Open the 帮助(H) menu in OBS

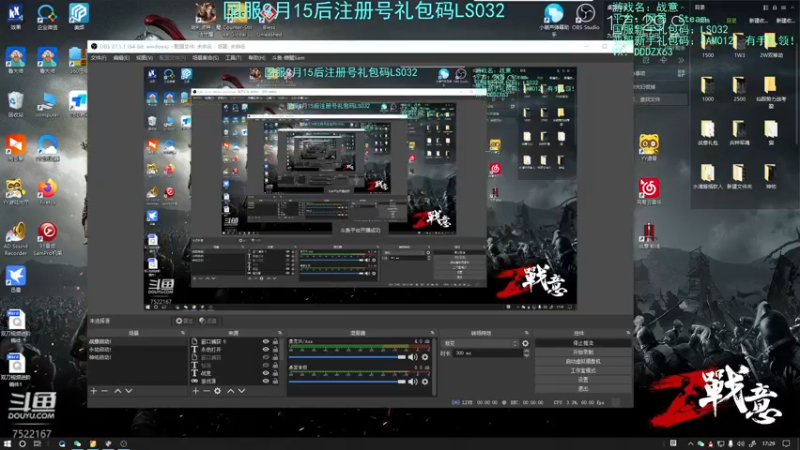tap(257, 58)
